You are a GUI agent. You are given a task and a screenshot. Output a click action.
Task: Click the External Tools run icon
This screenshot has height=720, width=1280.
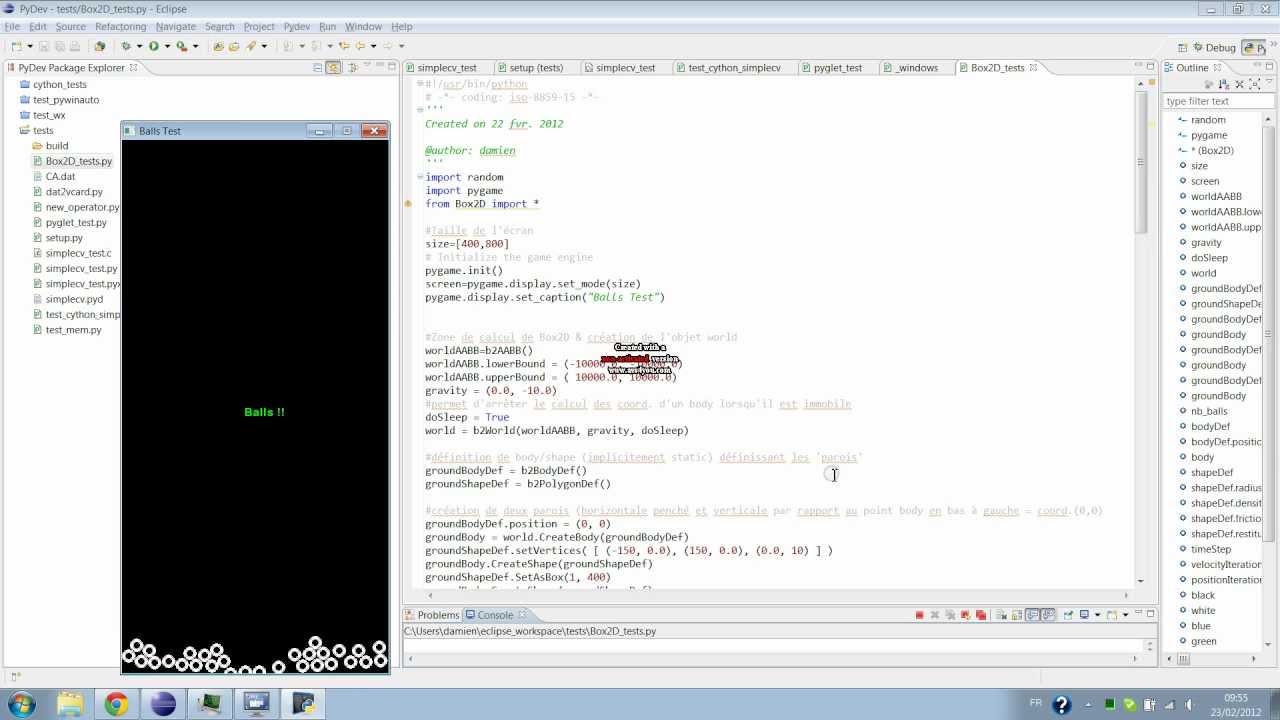[x=181, y=46]
